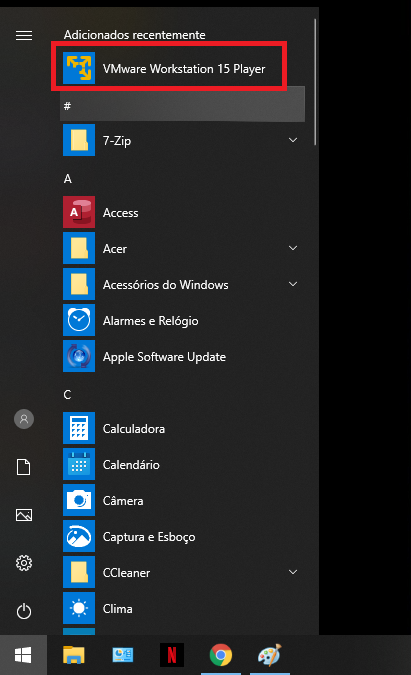Open Netflix from the taskbar

pyautogui.click(x=172, y=655)
